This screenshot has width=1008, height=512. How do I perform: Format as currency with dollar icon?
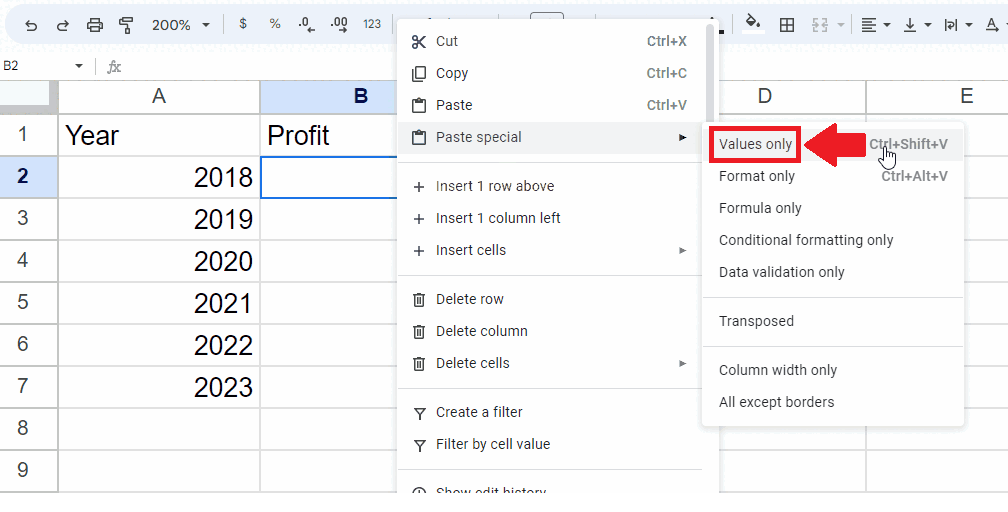pyautogui.click(x=242, y=24)
